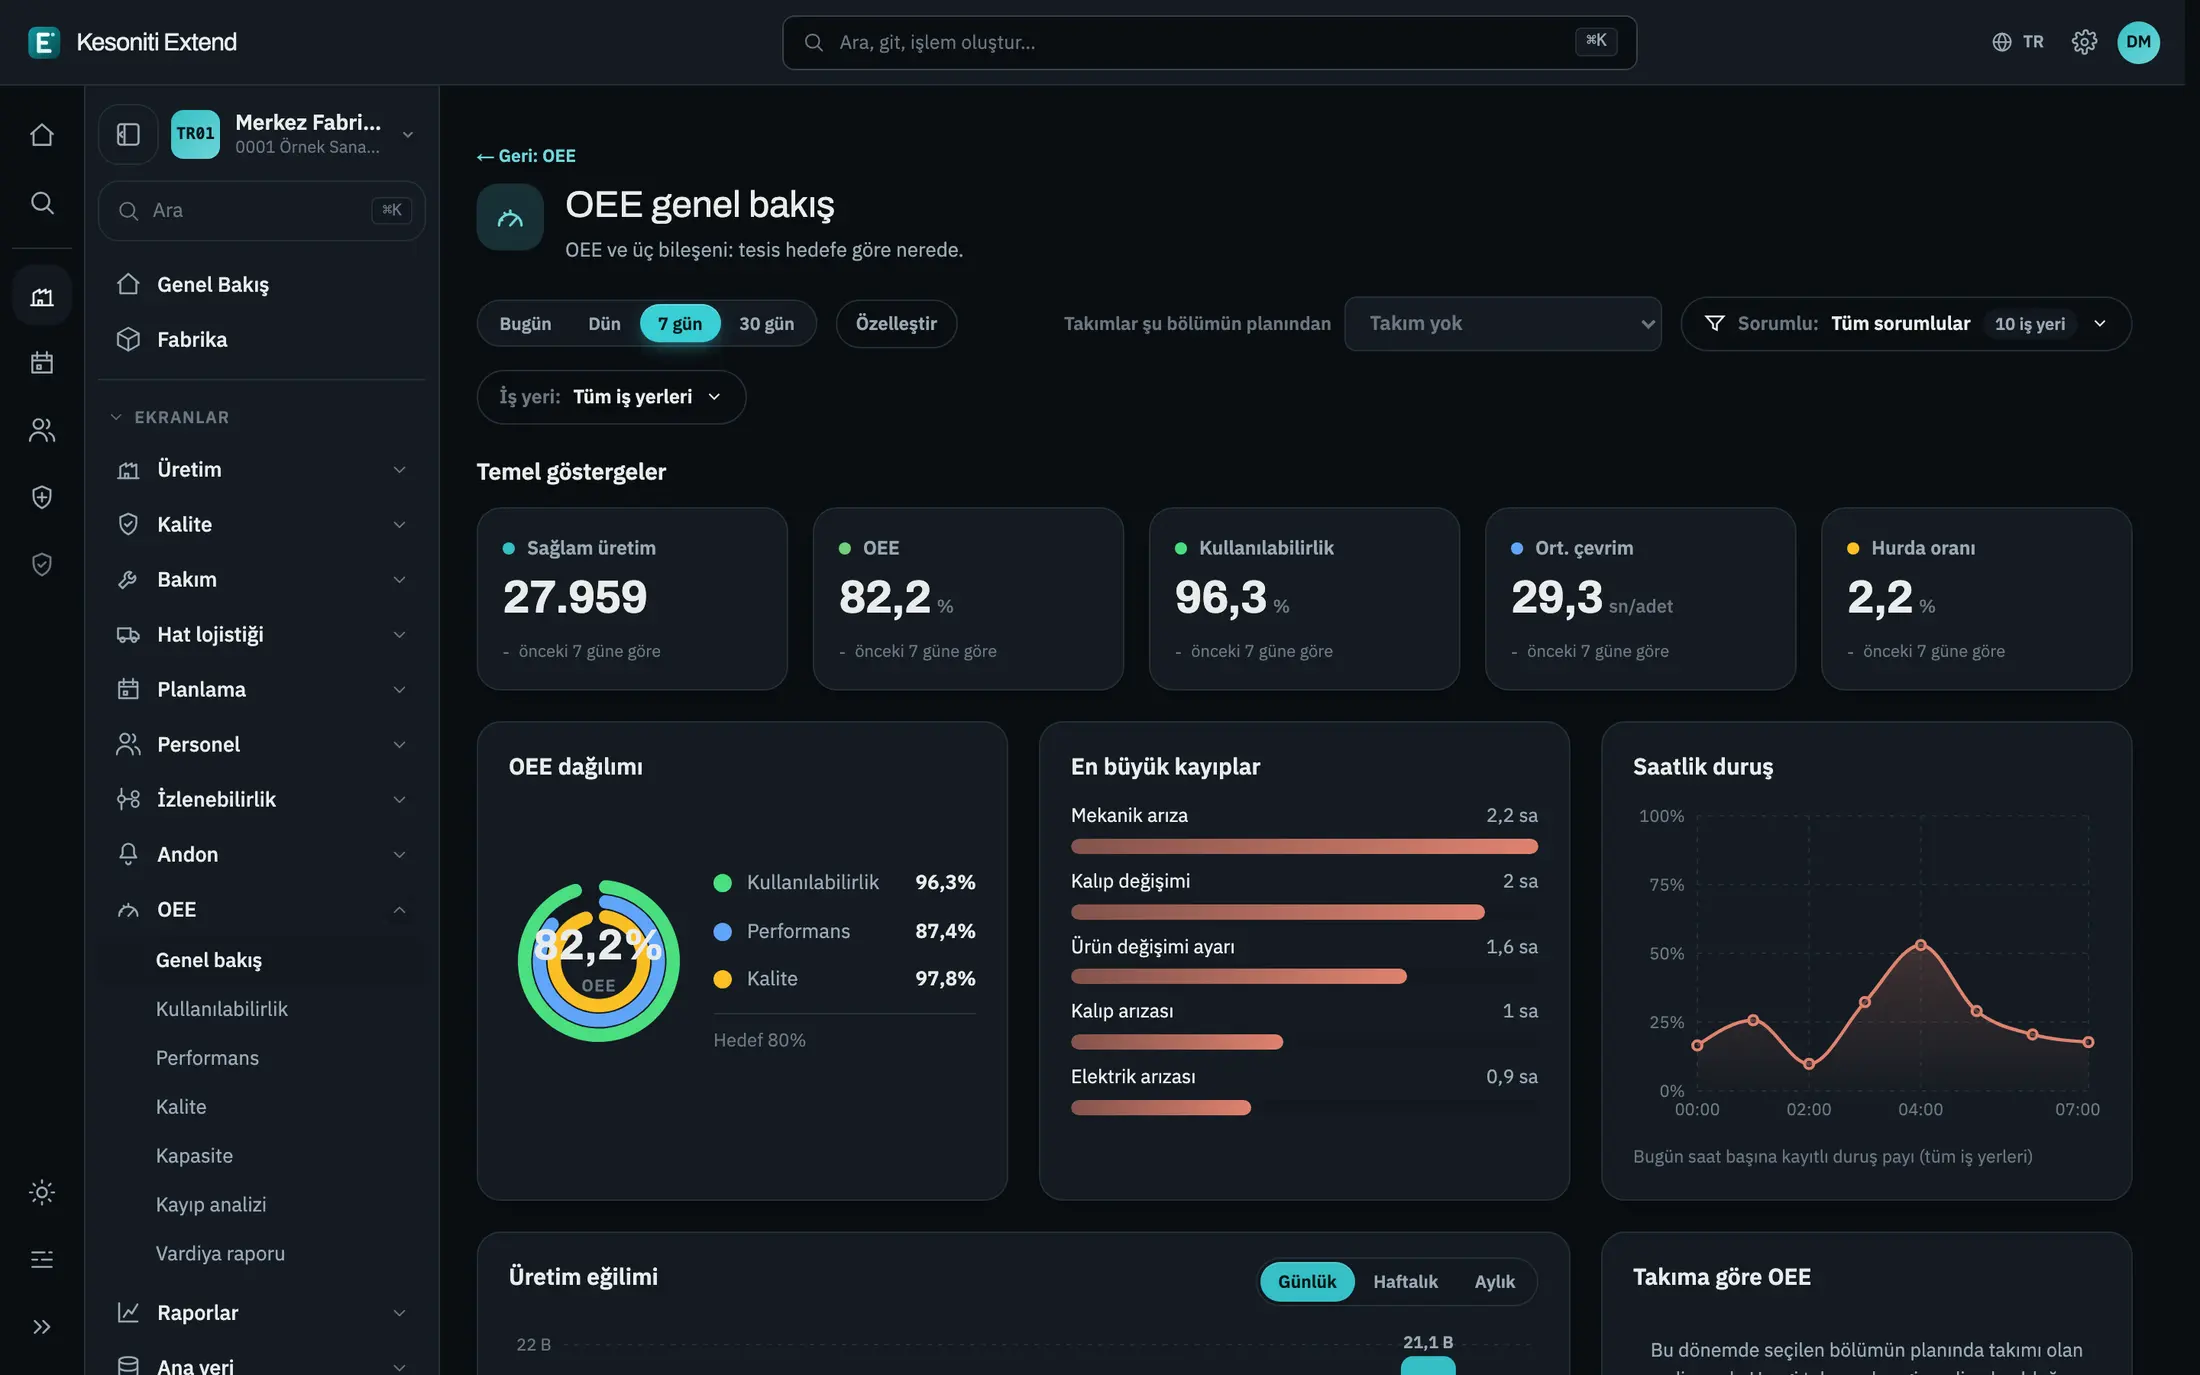Select the 30 gün time range
Screen dimensions: 2200x1375
pyautogui.click(x=766, y=324)
